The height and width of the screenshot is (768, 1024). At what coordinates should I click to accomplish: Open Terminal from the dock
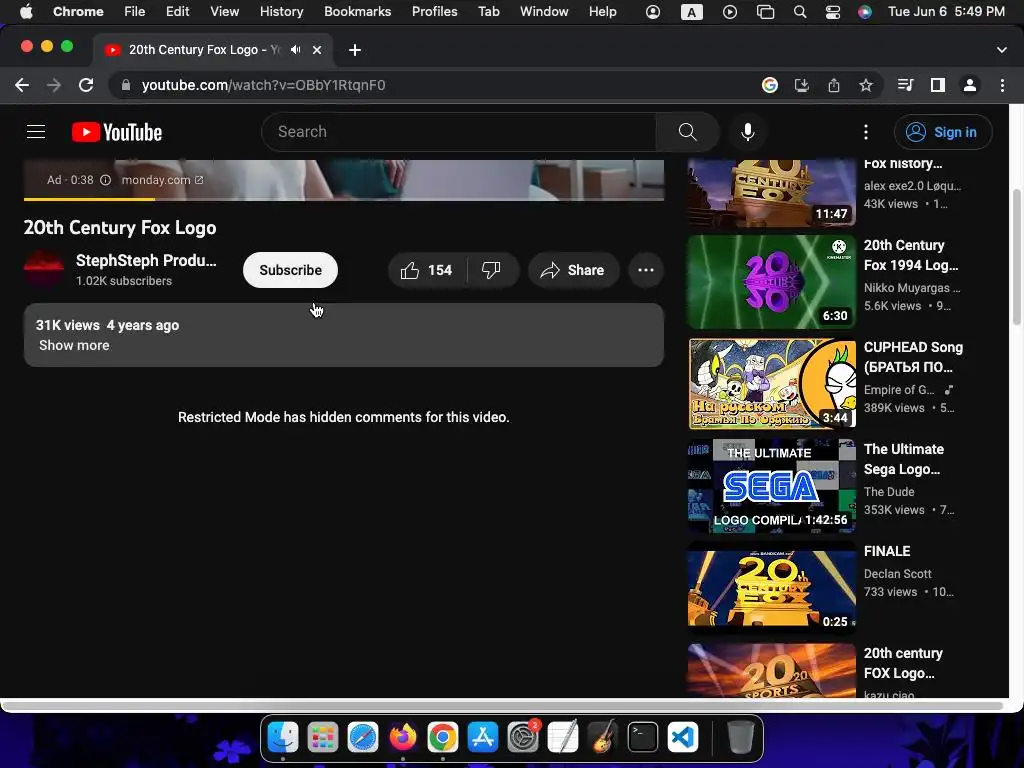[643, 738]
